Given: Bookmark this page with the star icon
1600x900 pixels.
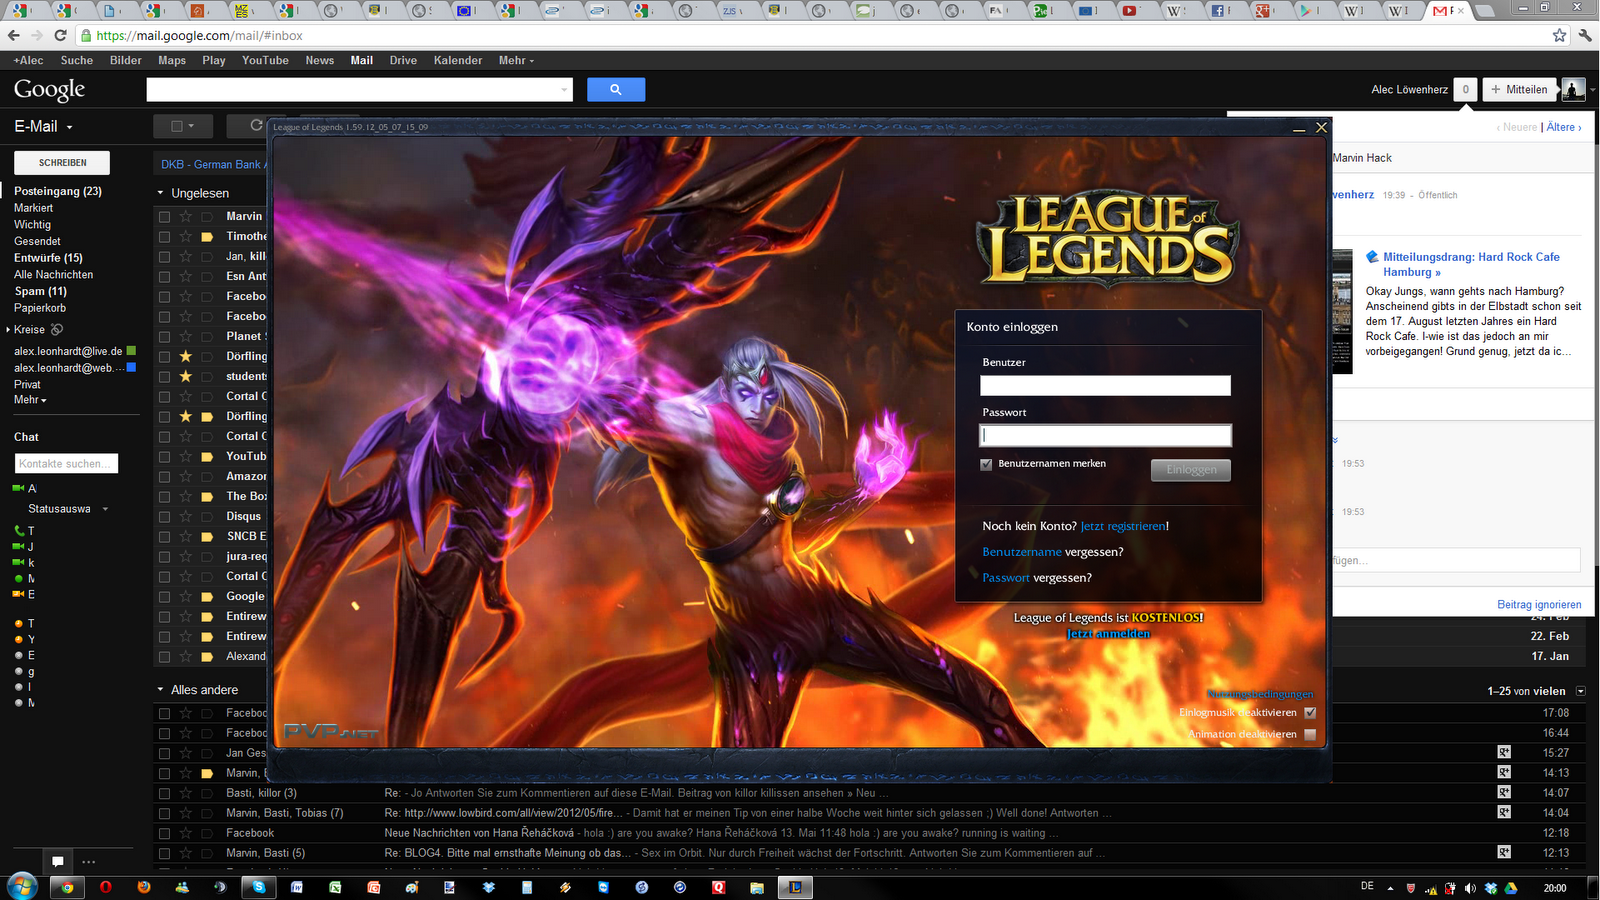Looking at the screenshot, I should pos(1559,35).
